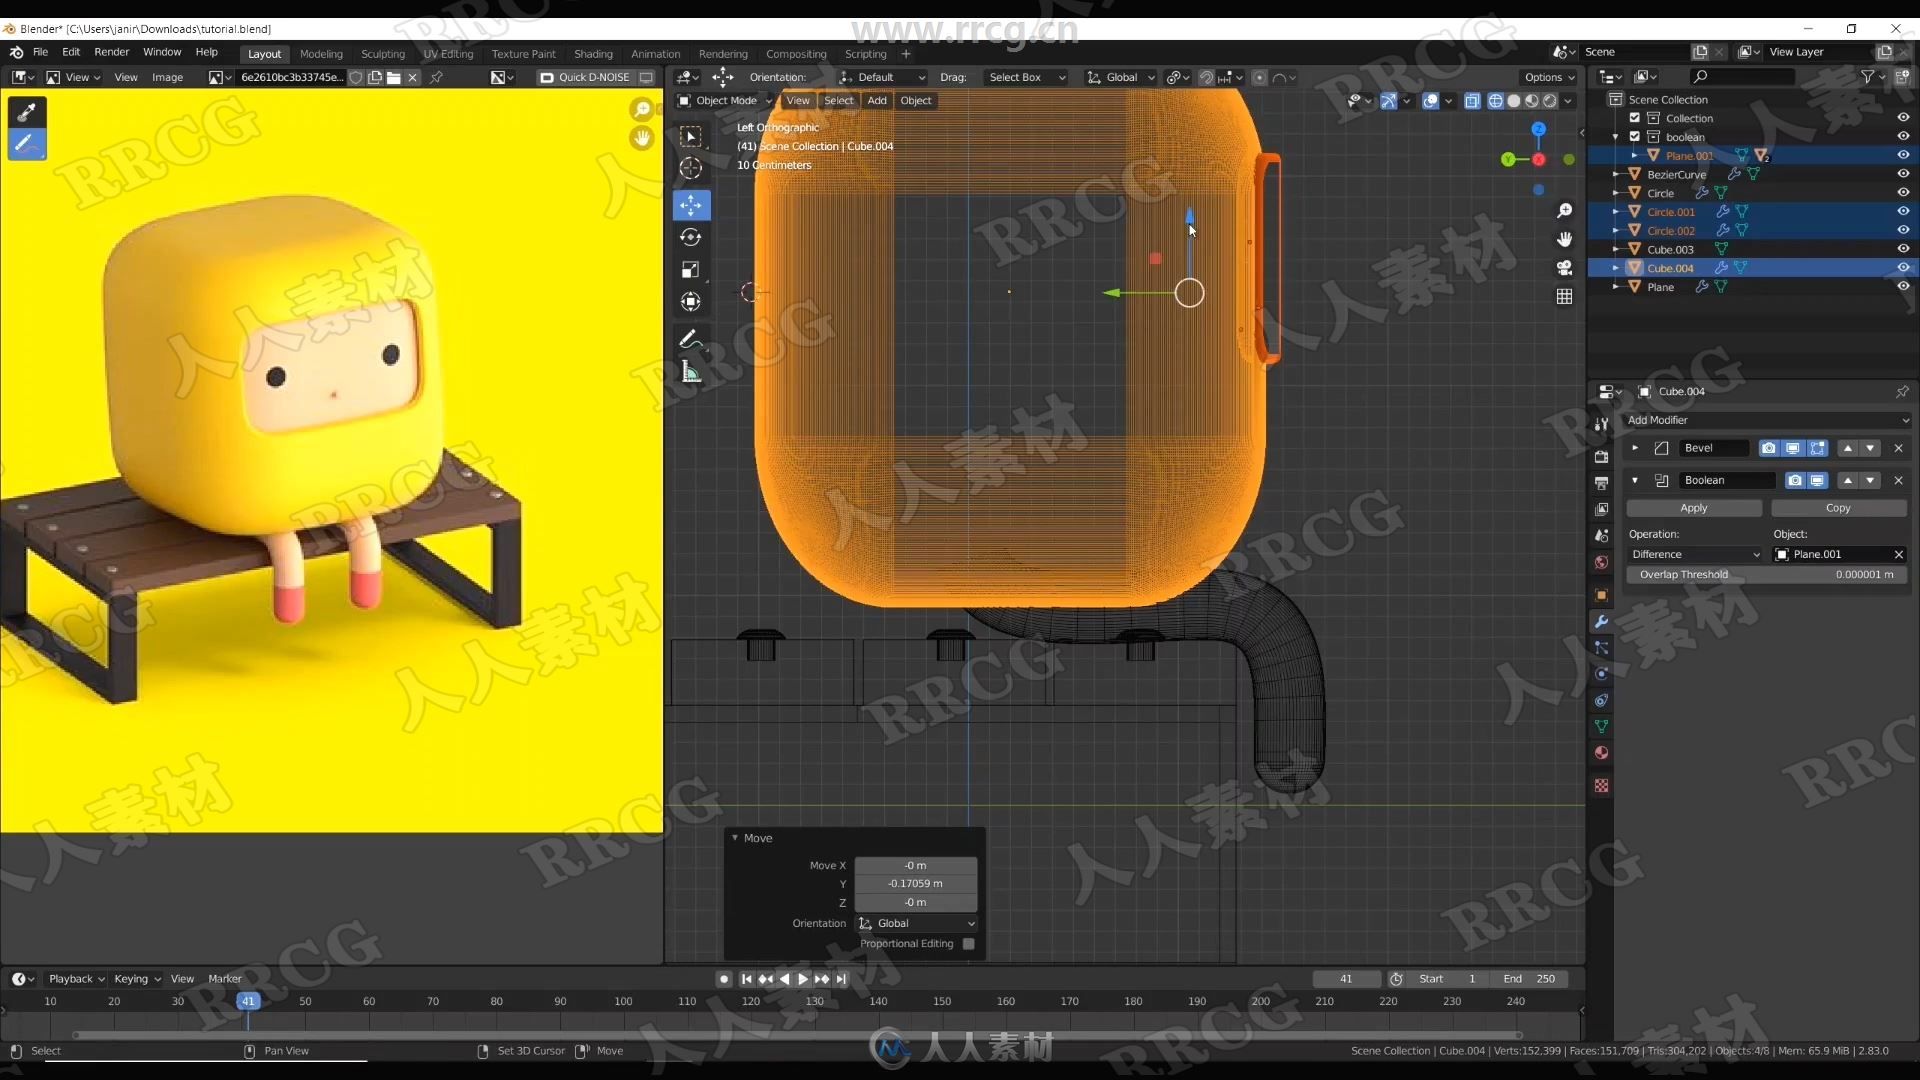Open the Modeling workspace tab

(320, 53)
